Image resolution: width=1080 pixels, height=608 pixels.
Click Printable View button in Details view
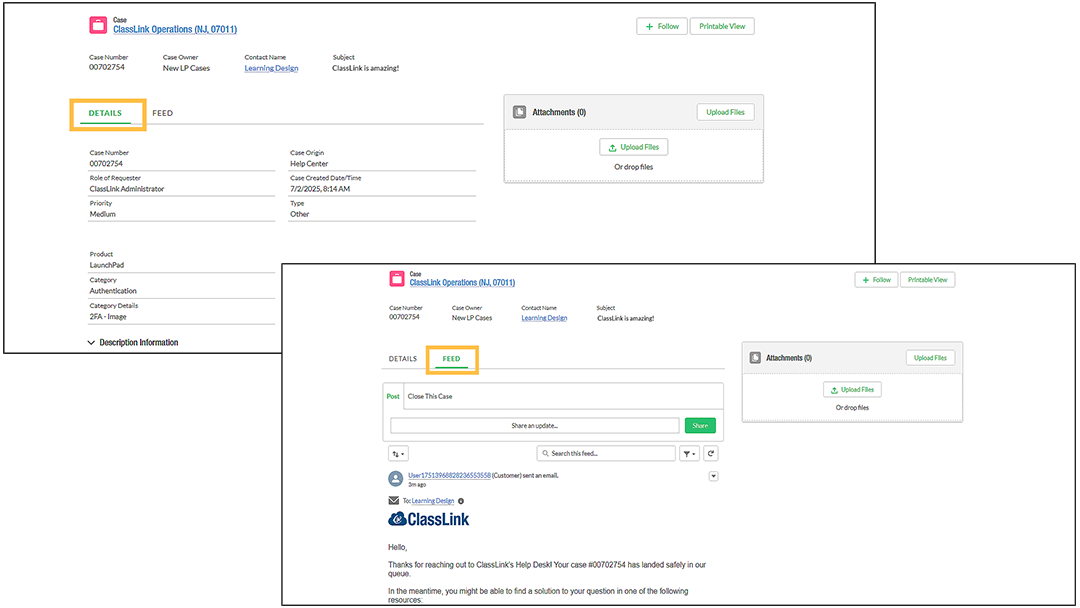(722, 26)
